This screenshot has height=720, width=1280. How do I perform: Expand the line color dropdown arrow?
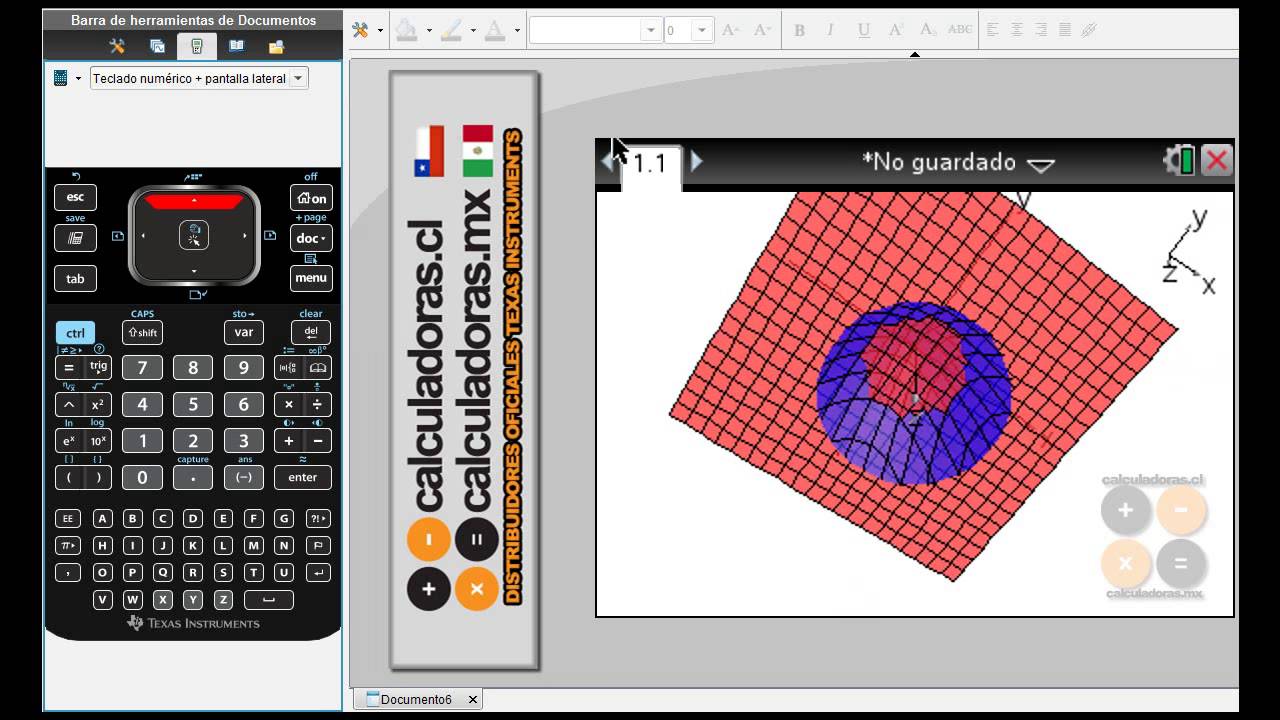coord(474,31)
